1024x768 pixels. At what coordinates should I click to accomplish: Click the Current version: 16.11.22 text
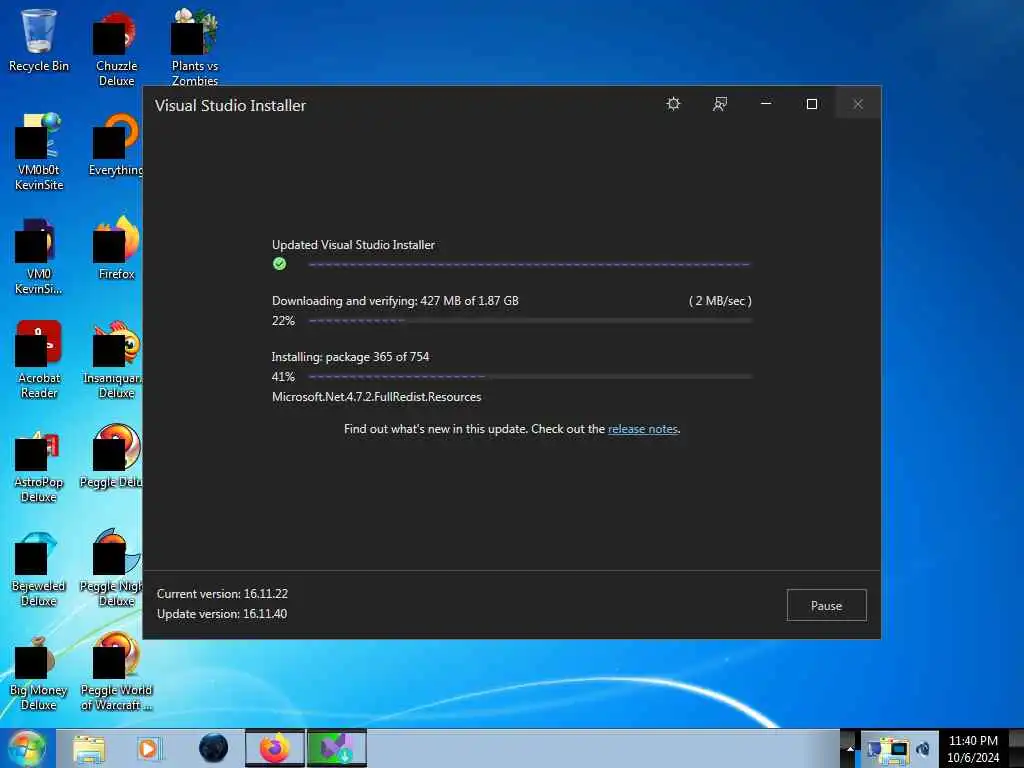coord(222,594)
